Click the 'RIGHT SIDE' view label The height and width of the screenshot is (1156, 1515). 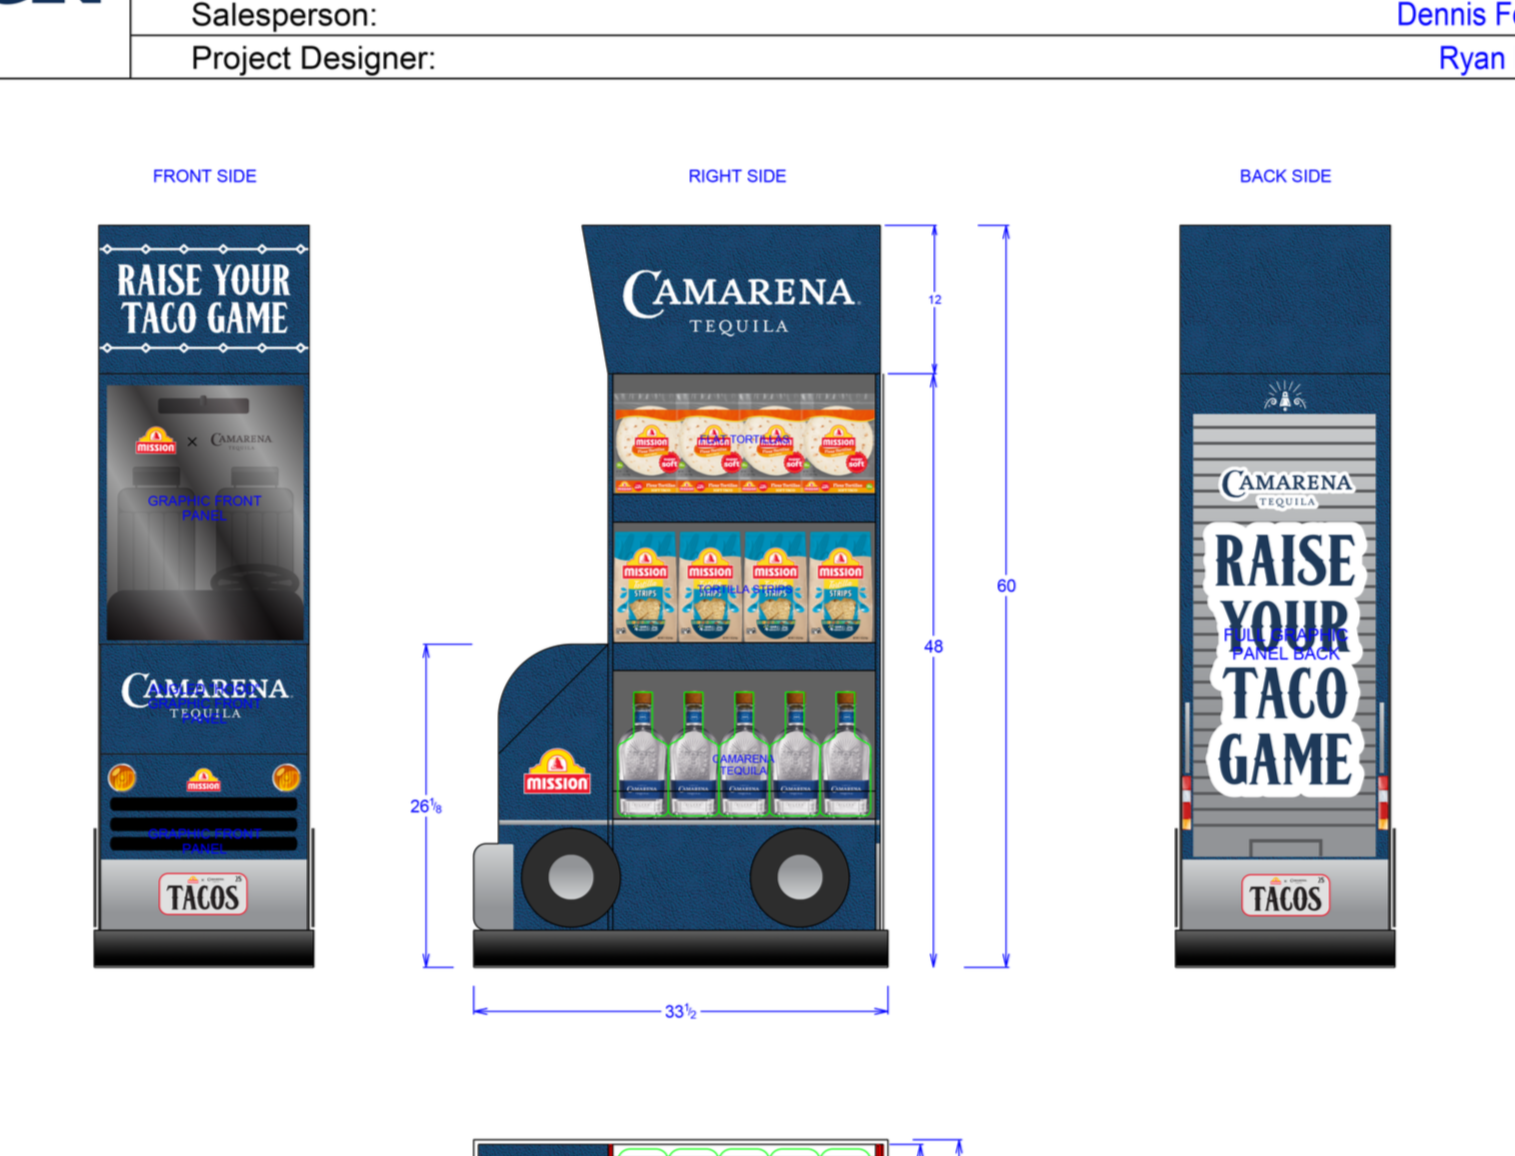(x=737, y=176)
